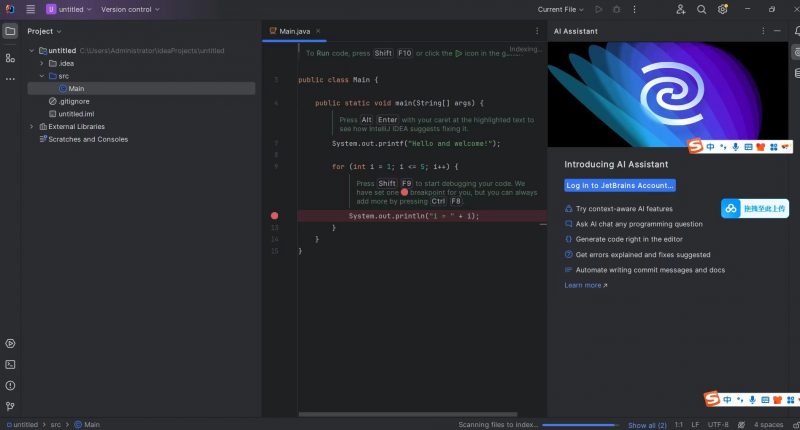Open the Notifications bell icon
800x430 pixels.
(x=797, y=31)
